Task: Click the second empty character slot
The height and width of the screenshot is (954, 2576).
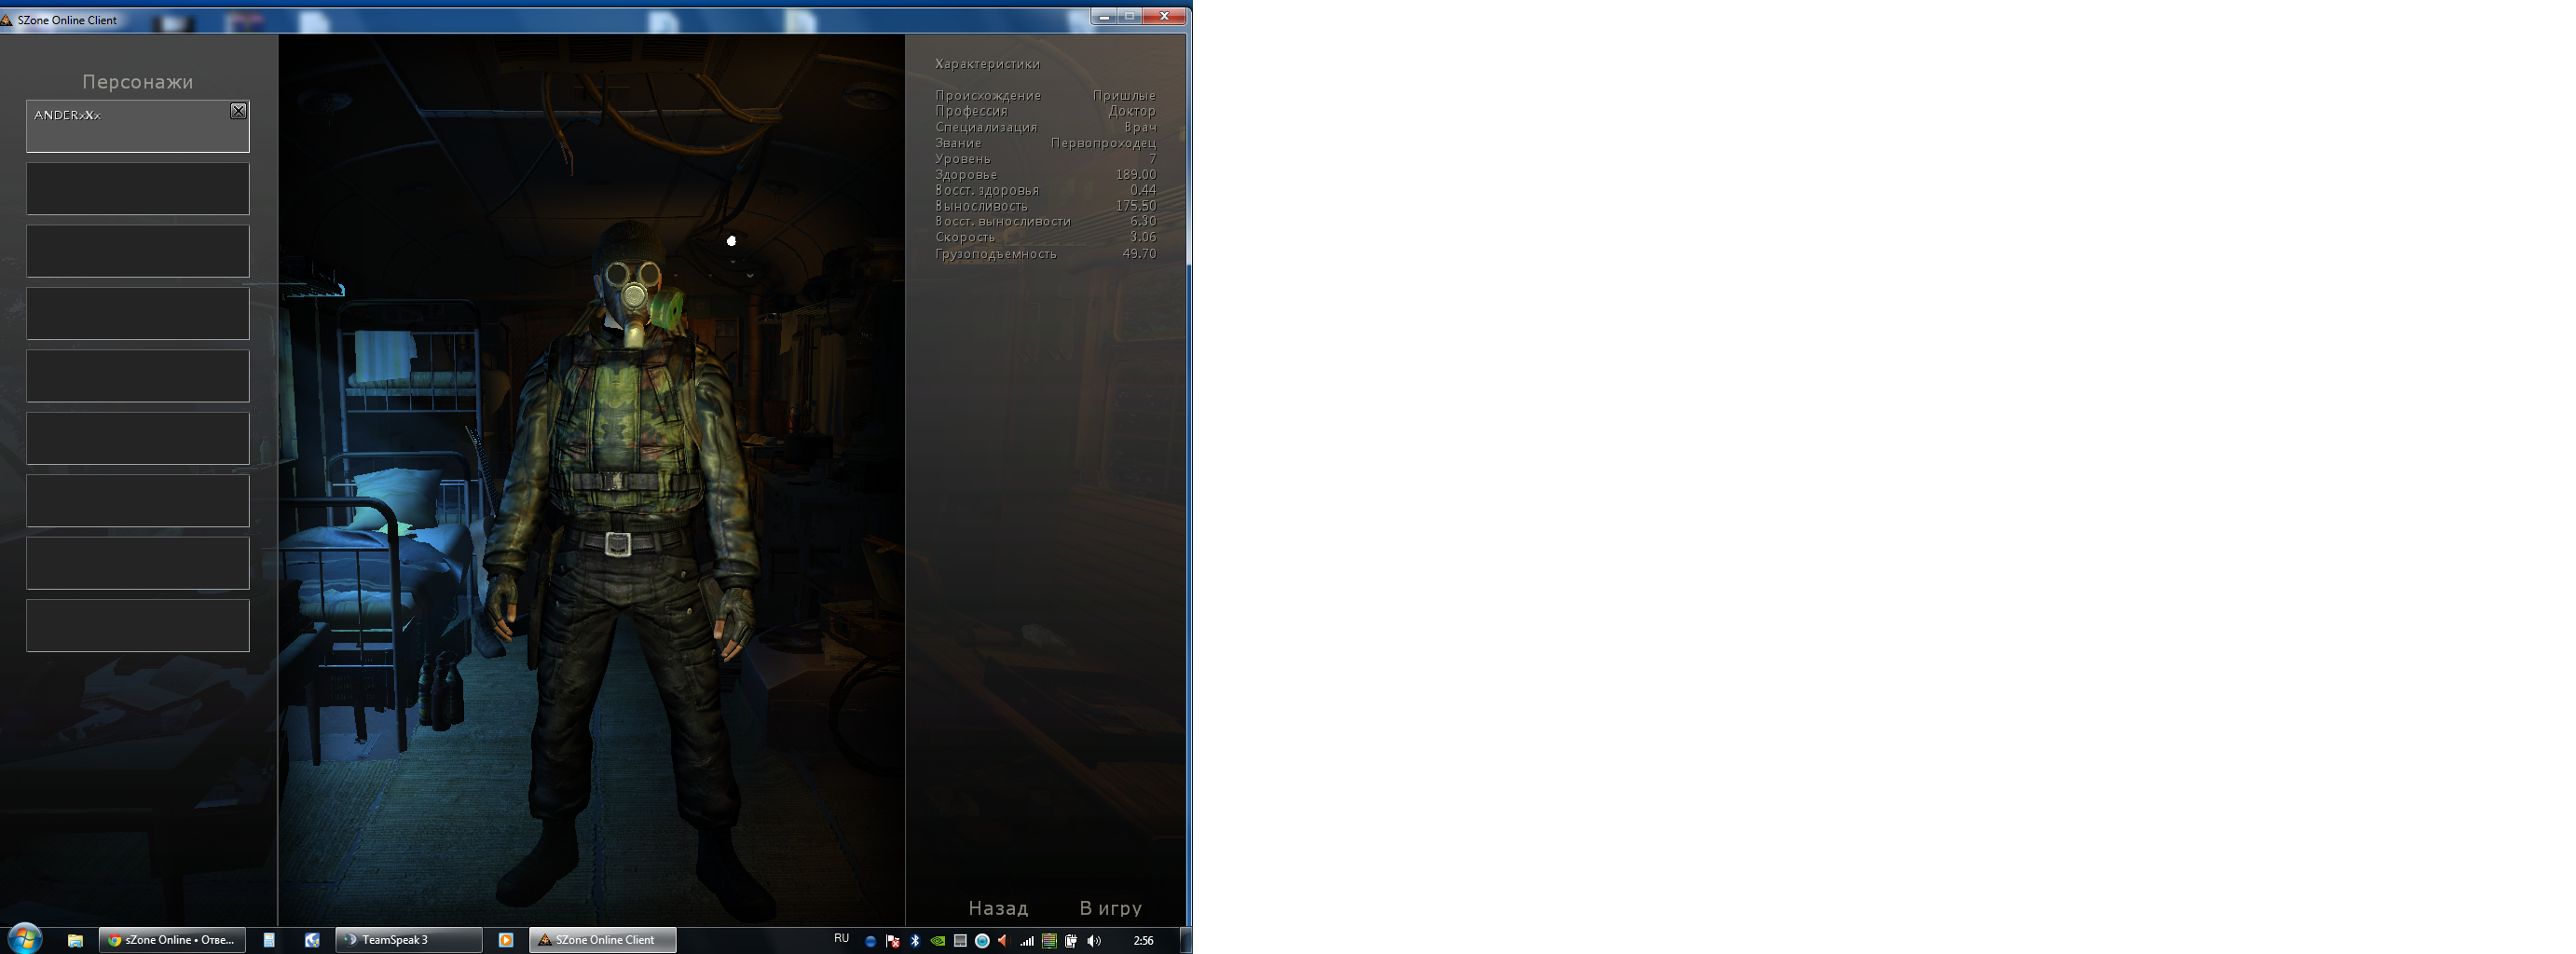Action: (x=137, y=251)
